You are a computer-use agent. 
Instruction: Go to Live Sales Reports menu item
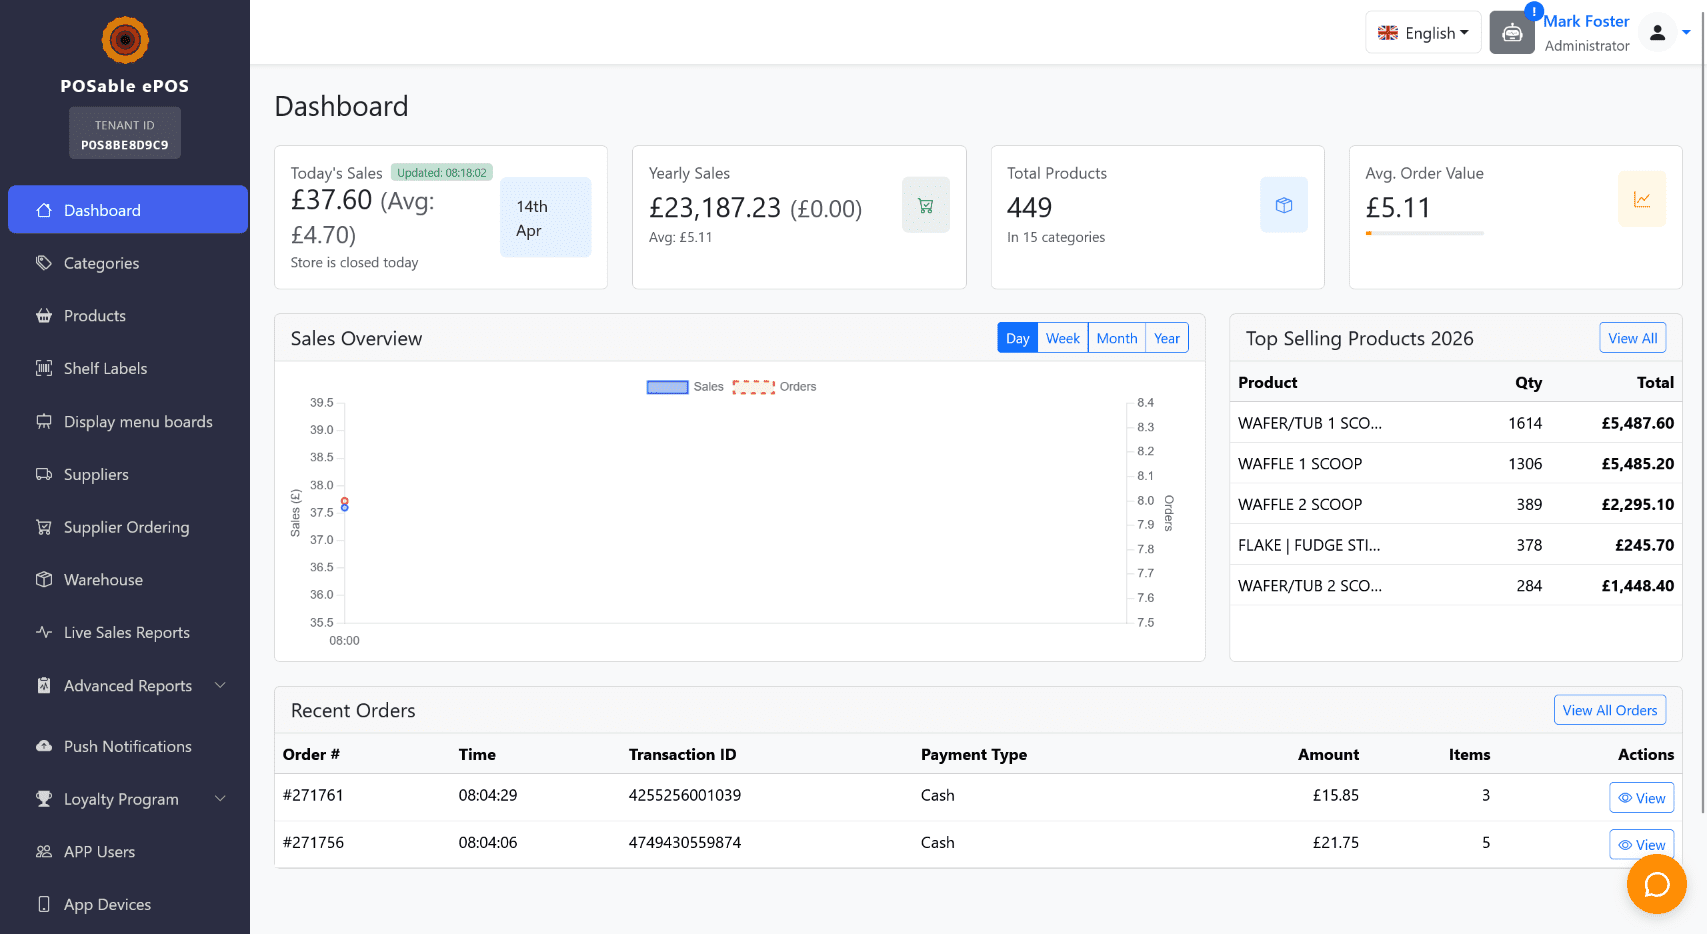pyautogui.click(x=126, y=632)
